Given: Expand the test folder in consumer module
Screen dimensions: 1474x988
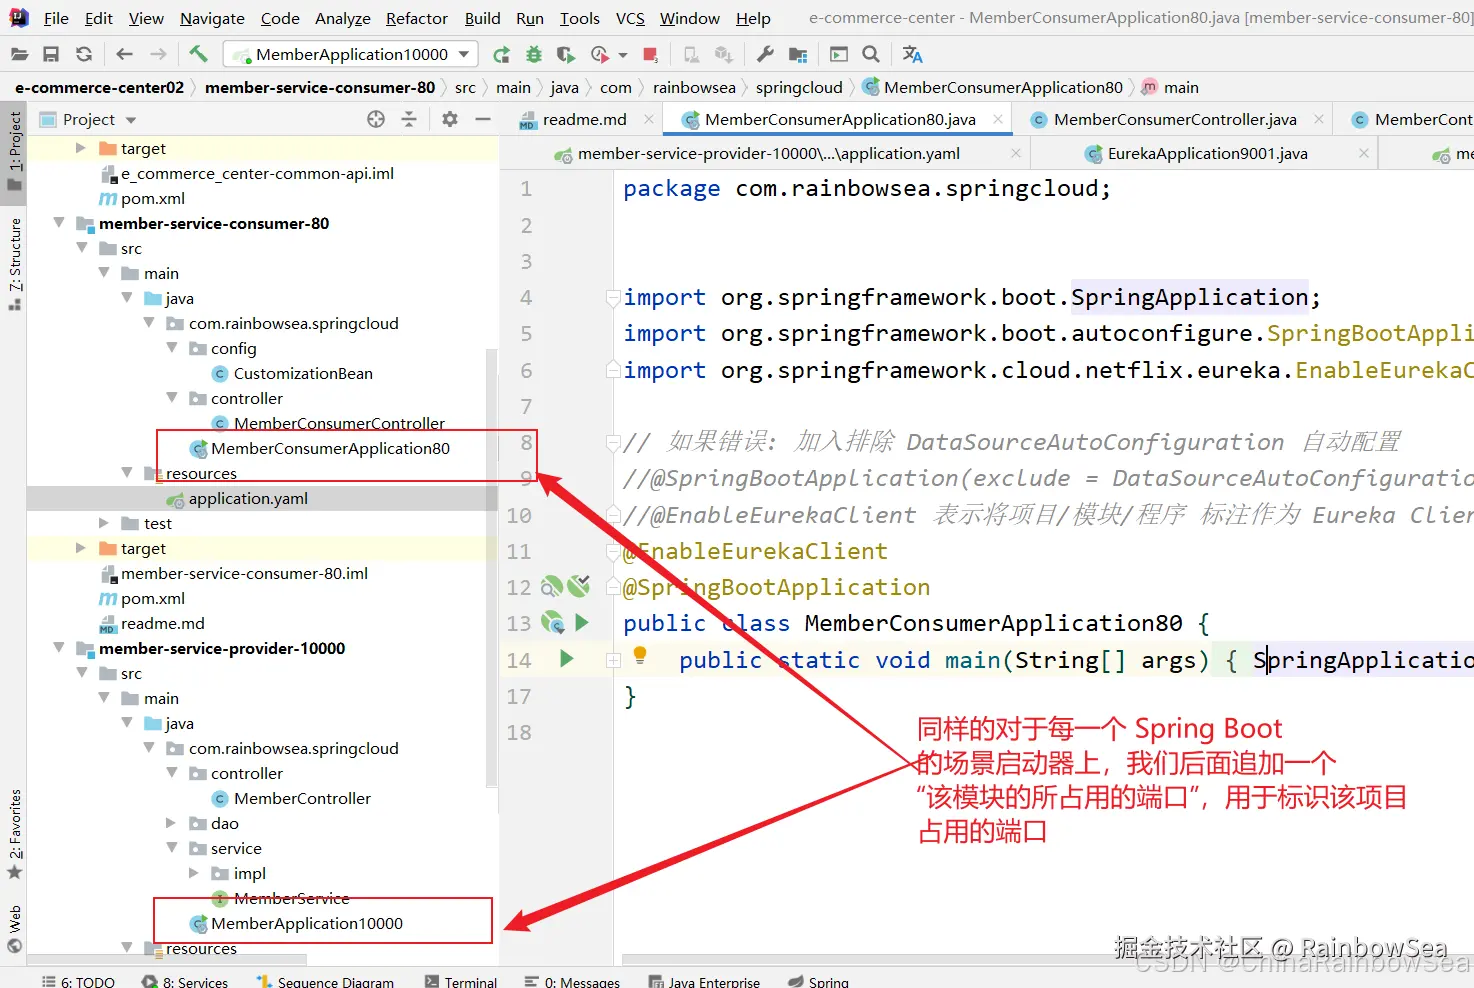Looking at the screenshot, I should click(104, 523).
